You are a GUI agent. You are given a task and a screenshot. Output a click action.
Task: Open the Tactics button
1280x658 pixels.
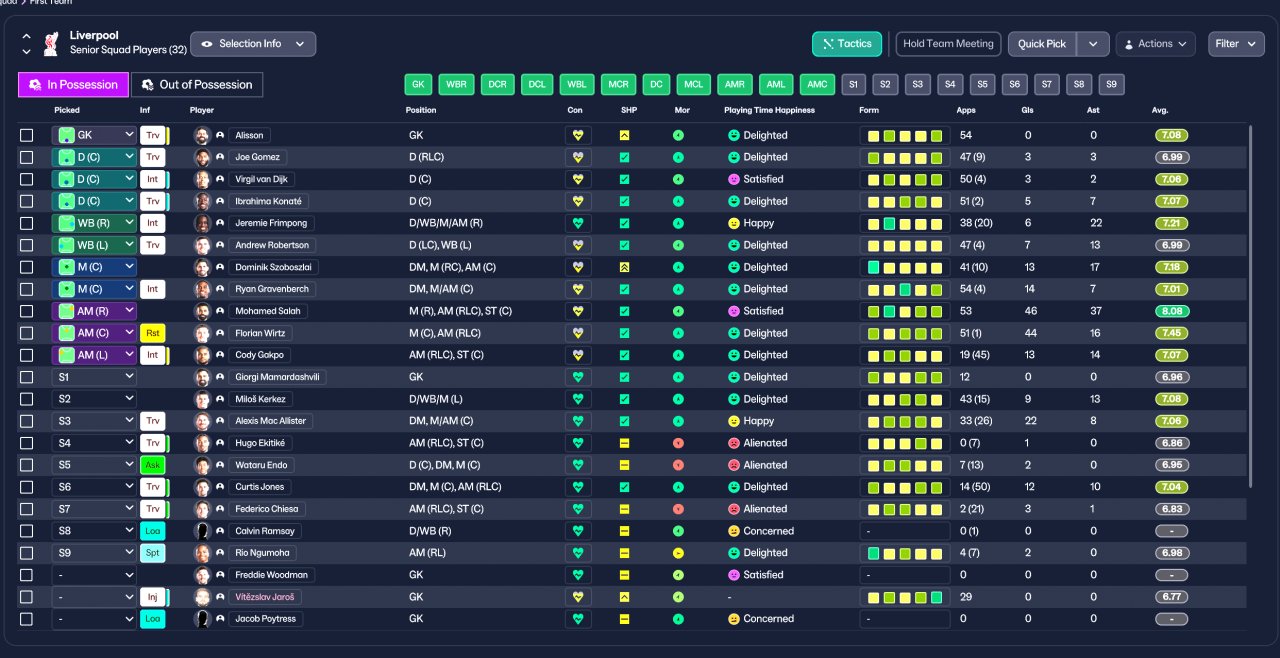click(x=847, y=44)
